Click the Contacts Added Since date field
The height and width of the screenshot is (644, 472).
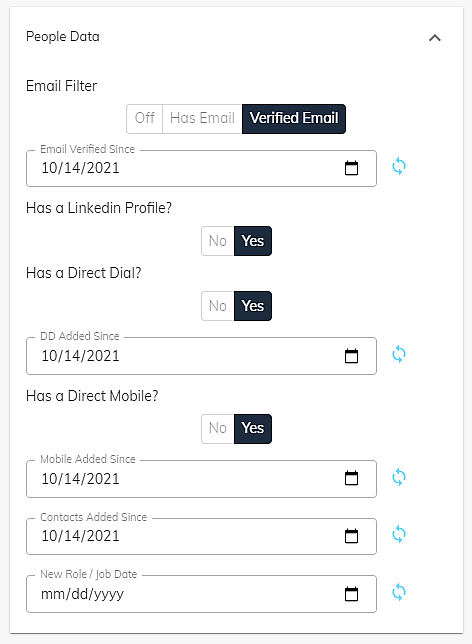pos(201,536)
